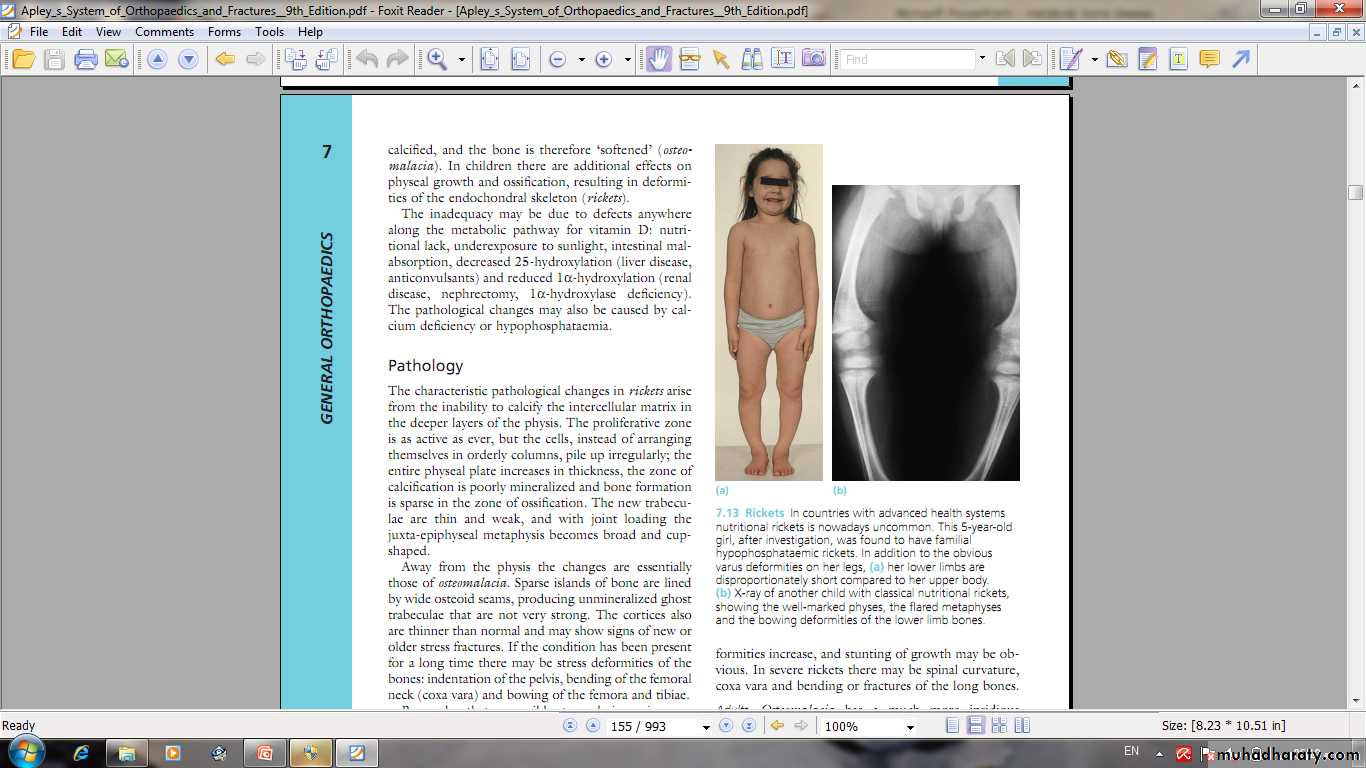Open the page number dropdown showing 155 / 993
Image resolution: width=1366 pixels, height=768 pixels.
point(705,727)
